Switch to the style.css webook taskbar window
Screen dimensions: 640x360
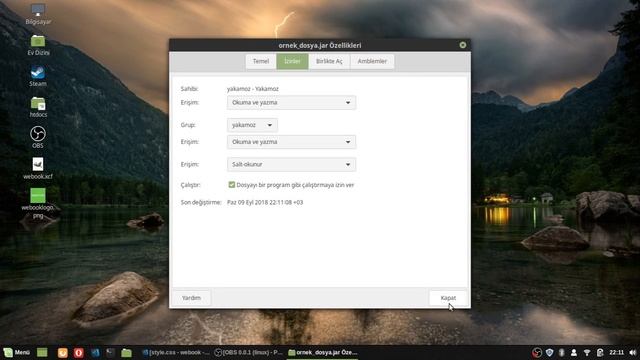tap(176, 352)
